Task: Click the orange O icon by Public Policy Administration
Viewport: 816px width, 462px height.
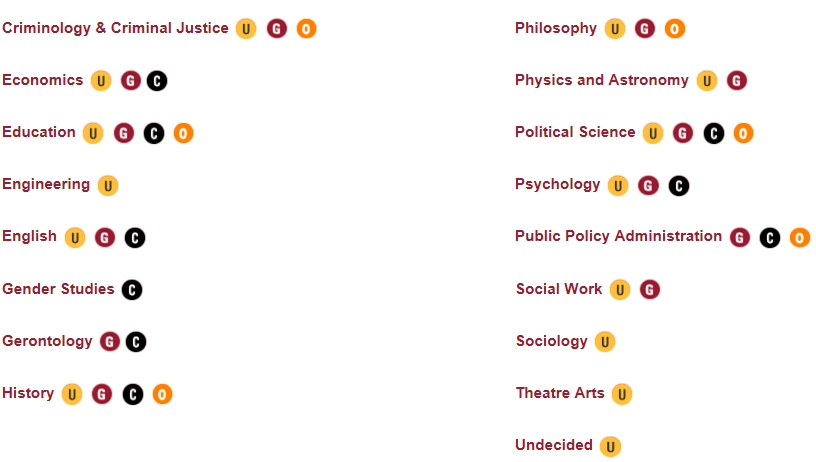Action: click(800, 238)
